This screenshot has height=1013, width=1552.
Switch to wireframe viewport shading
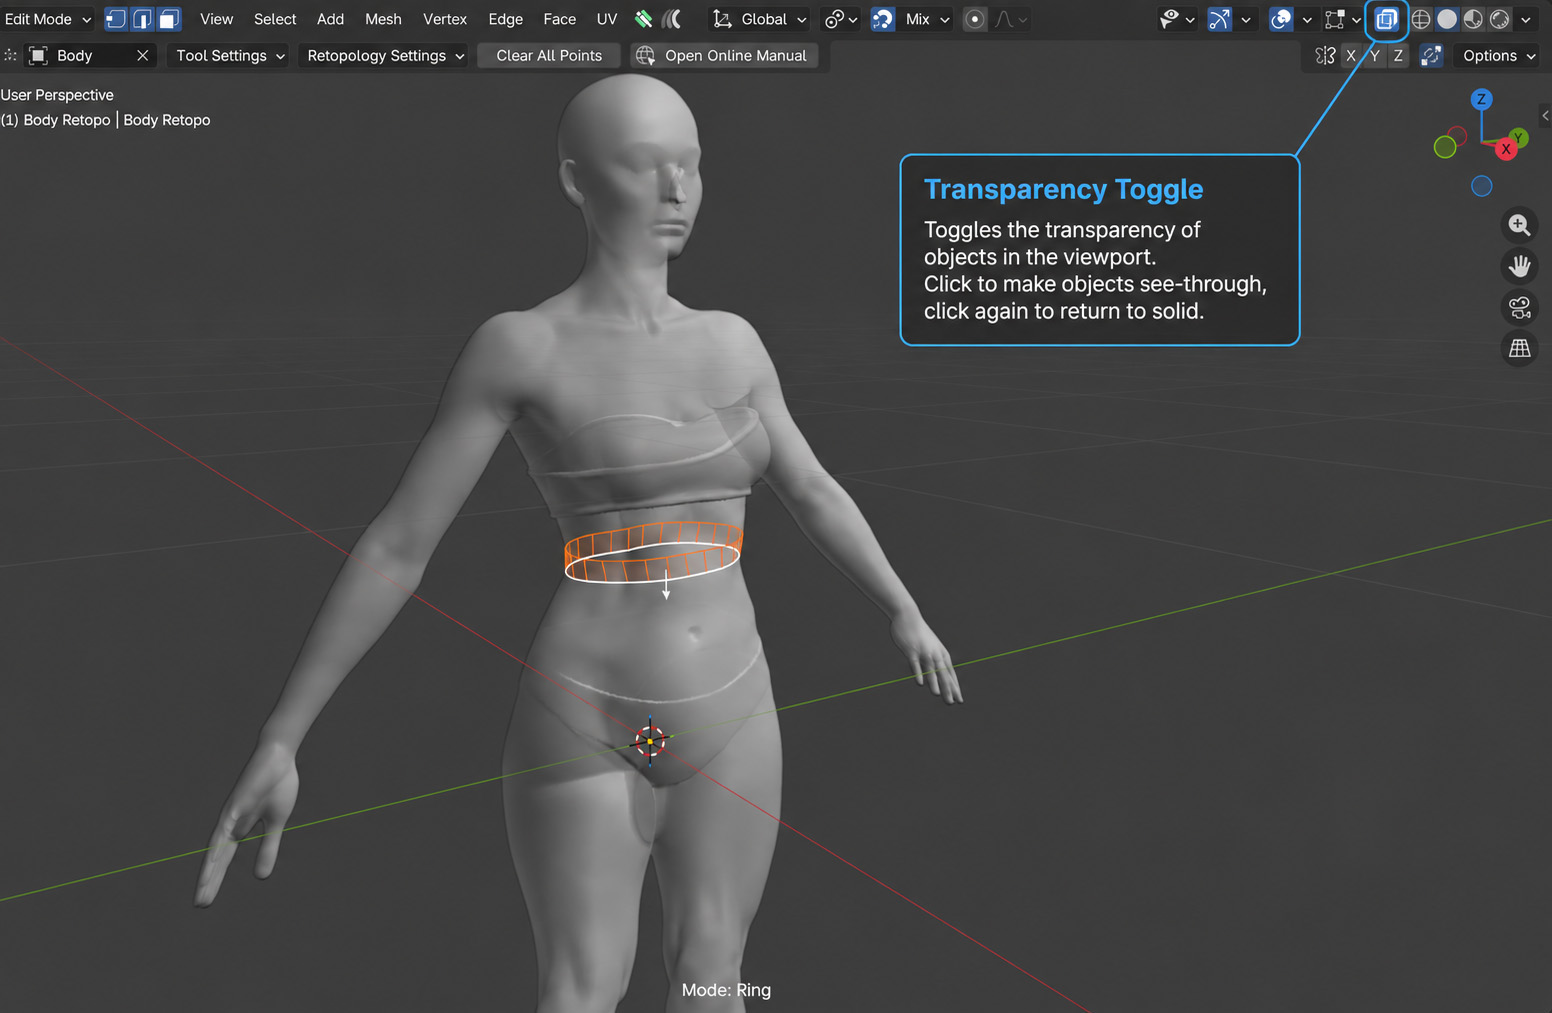tap(1421, 19)
